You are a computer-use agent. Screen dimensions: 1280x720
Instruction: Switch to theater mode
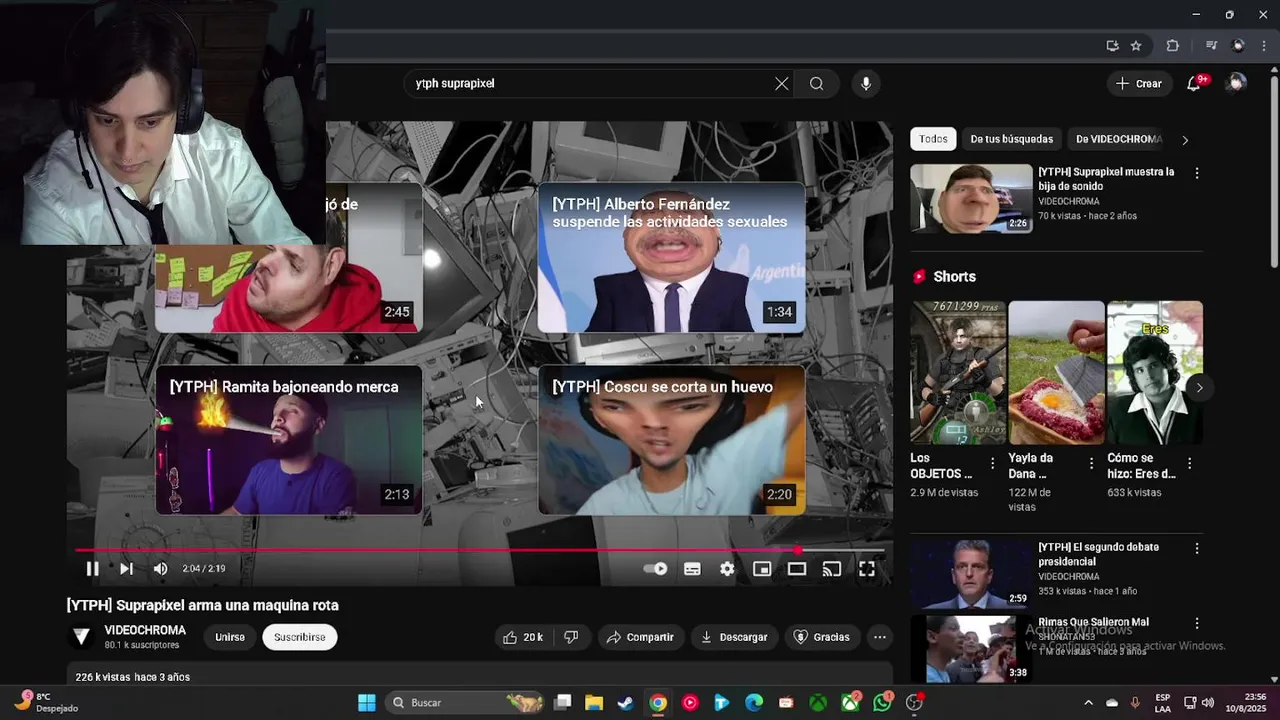[x=797, y=569]
